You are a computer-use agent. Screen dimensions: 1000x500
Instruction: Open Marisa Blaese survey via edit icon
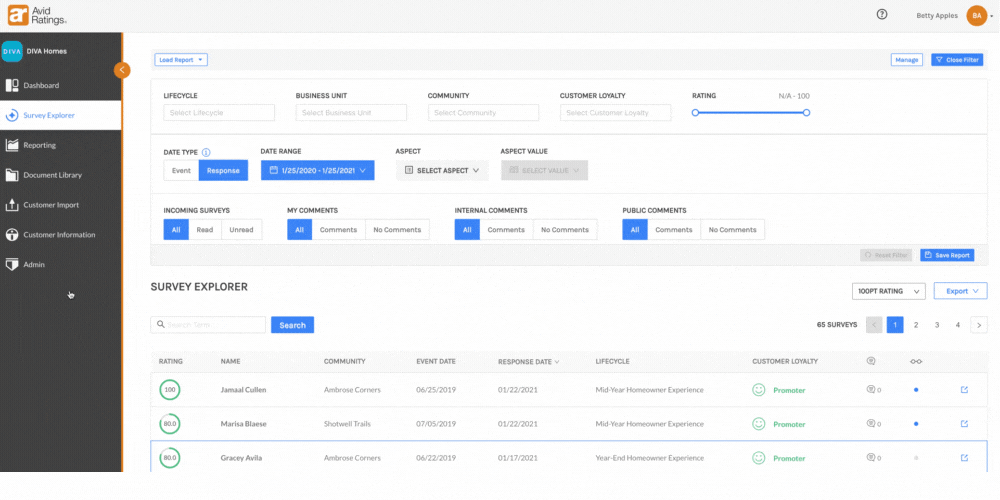click(x=964, y=423)
